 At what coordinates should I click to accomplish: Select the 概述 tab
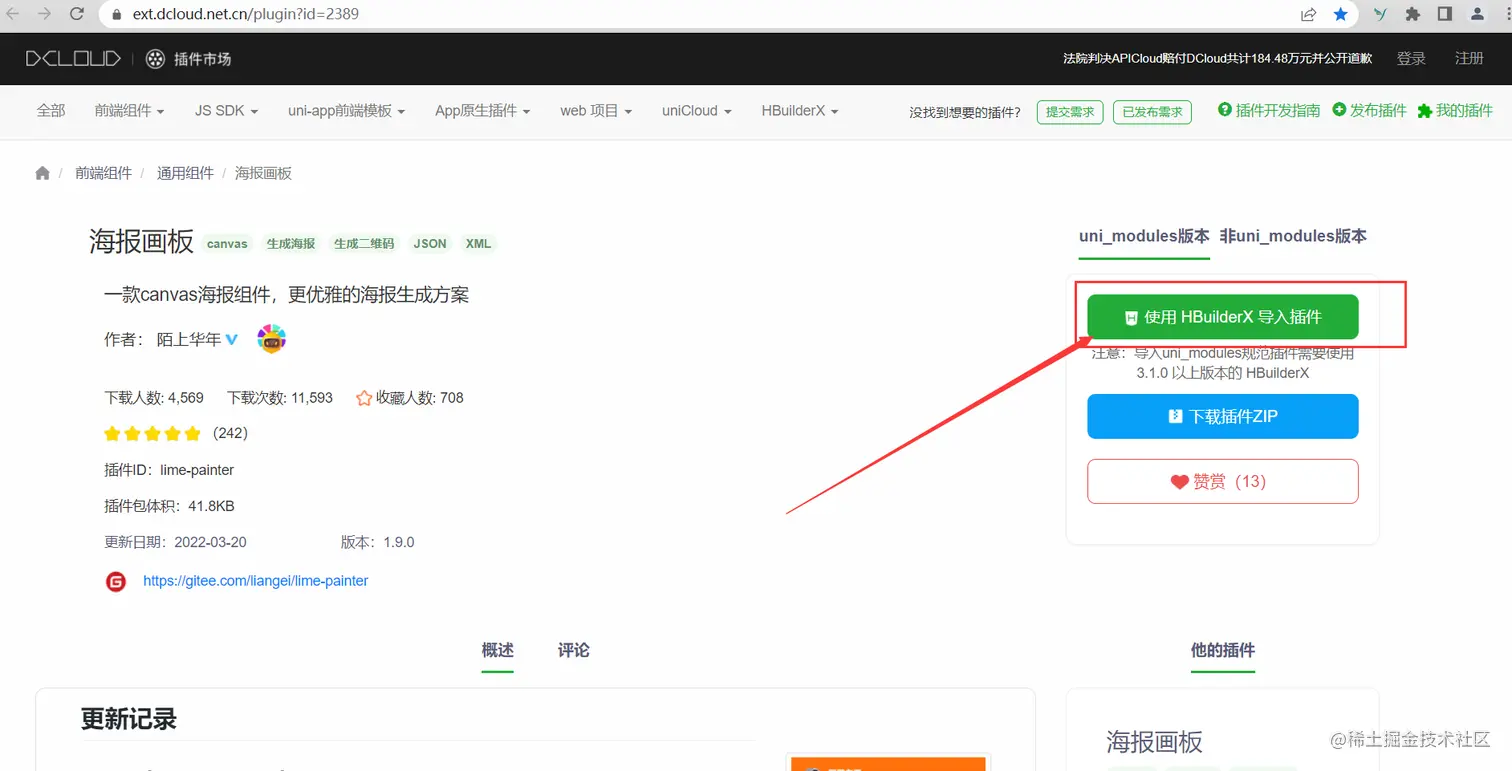click(x=497, y=650)
